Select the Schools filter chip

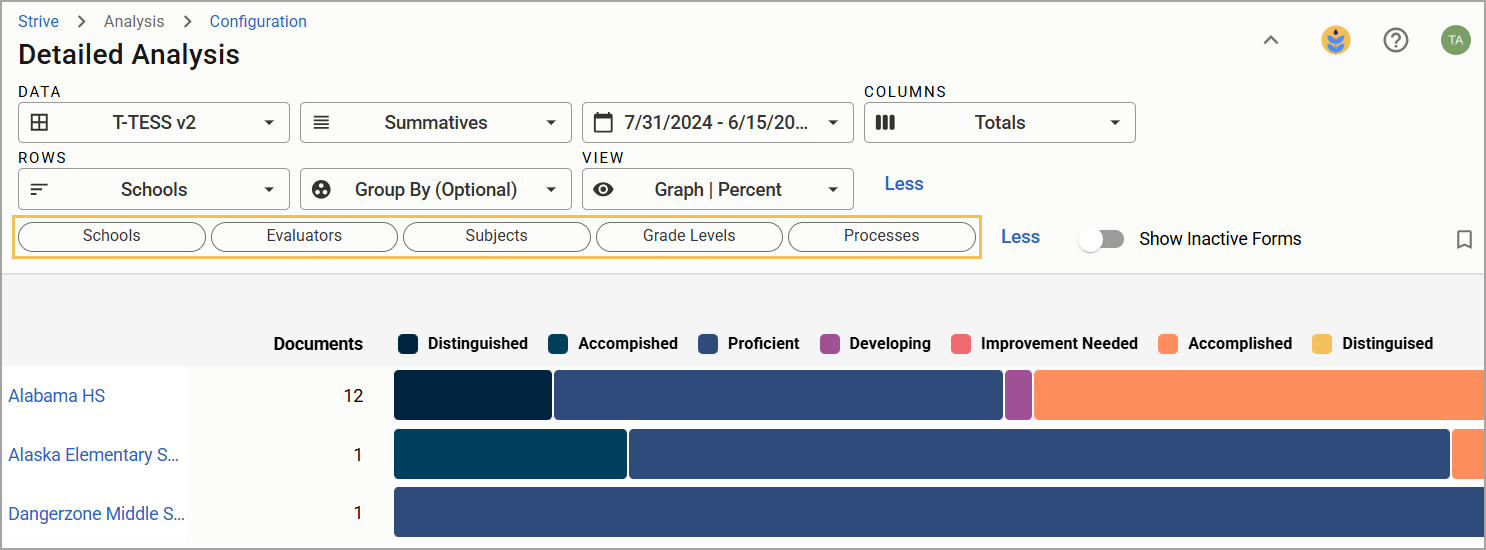pyautogui.click(x=112, y=236)
